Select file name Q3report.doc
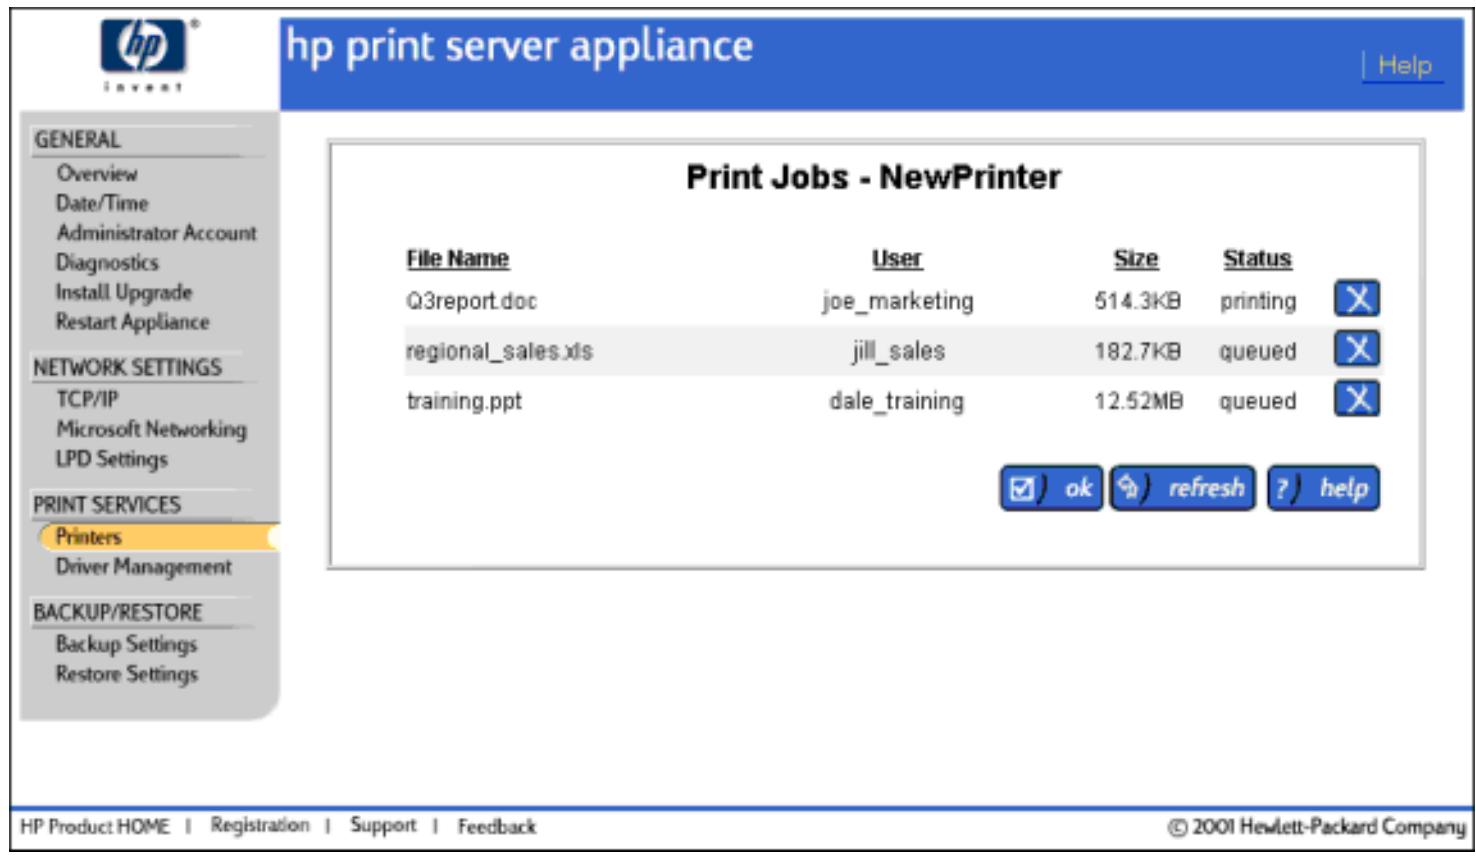 471,301
